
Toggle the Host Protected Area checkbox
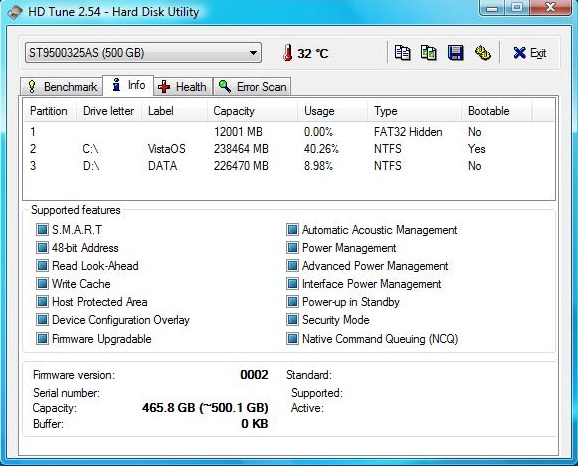42,301
